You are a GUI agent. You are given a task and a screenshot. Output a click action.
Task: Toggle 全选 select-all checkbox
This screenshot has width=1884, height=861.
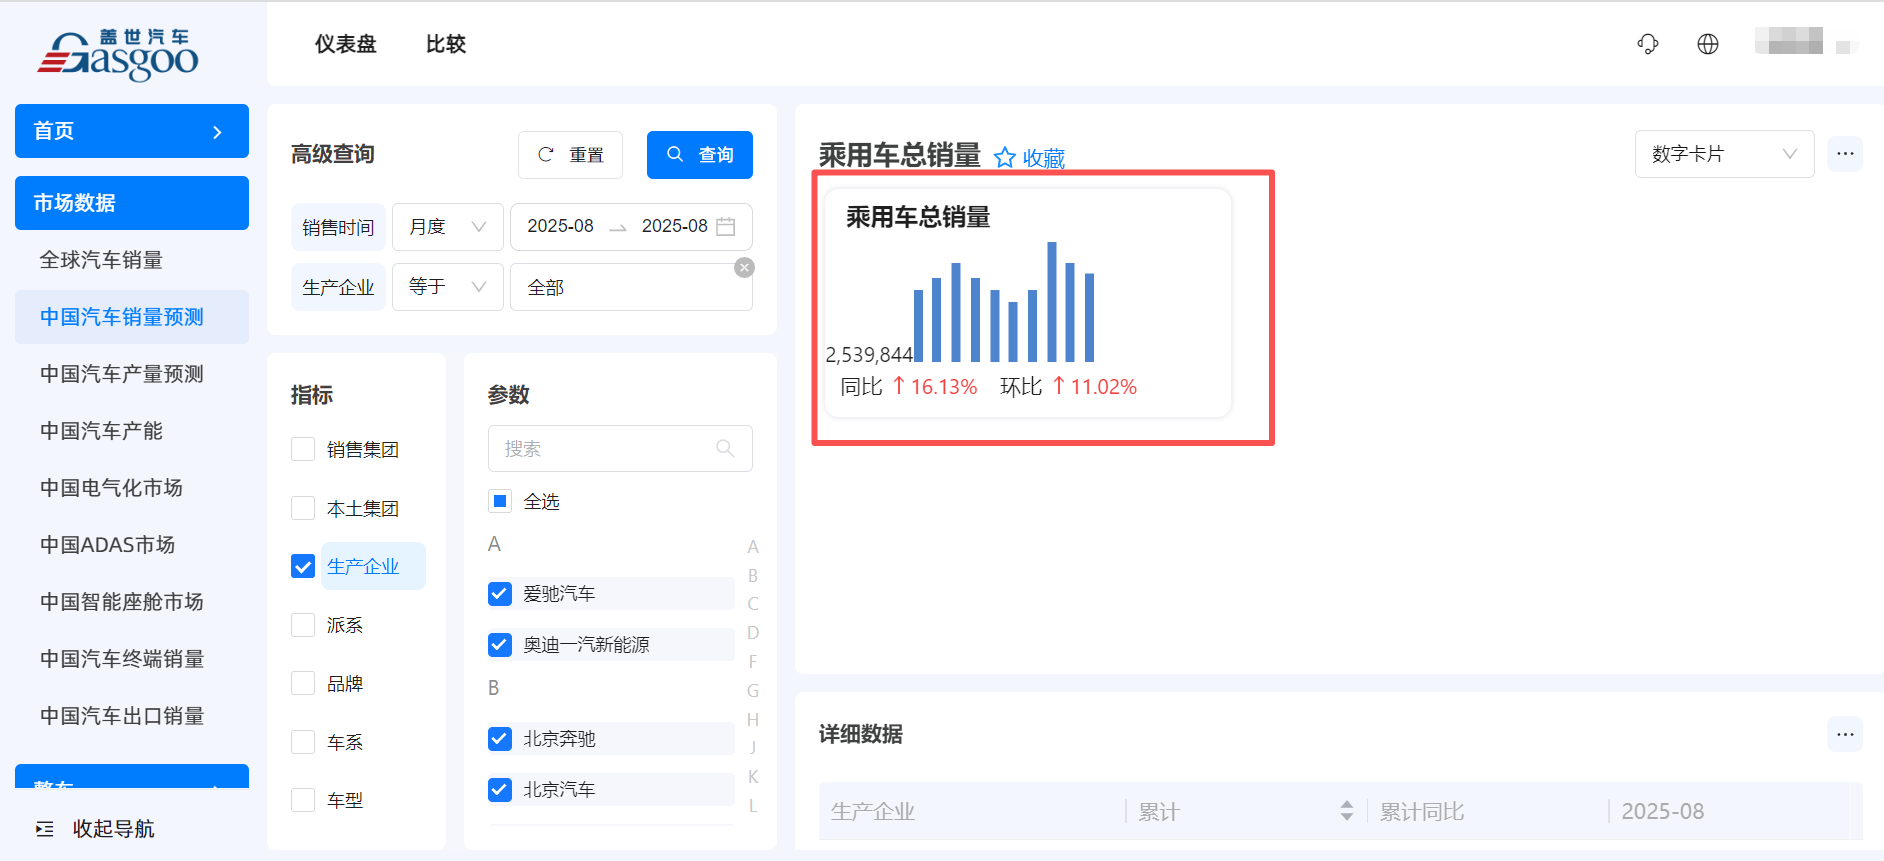coord(500,501)
